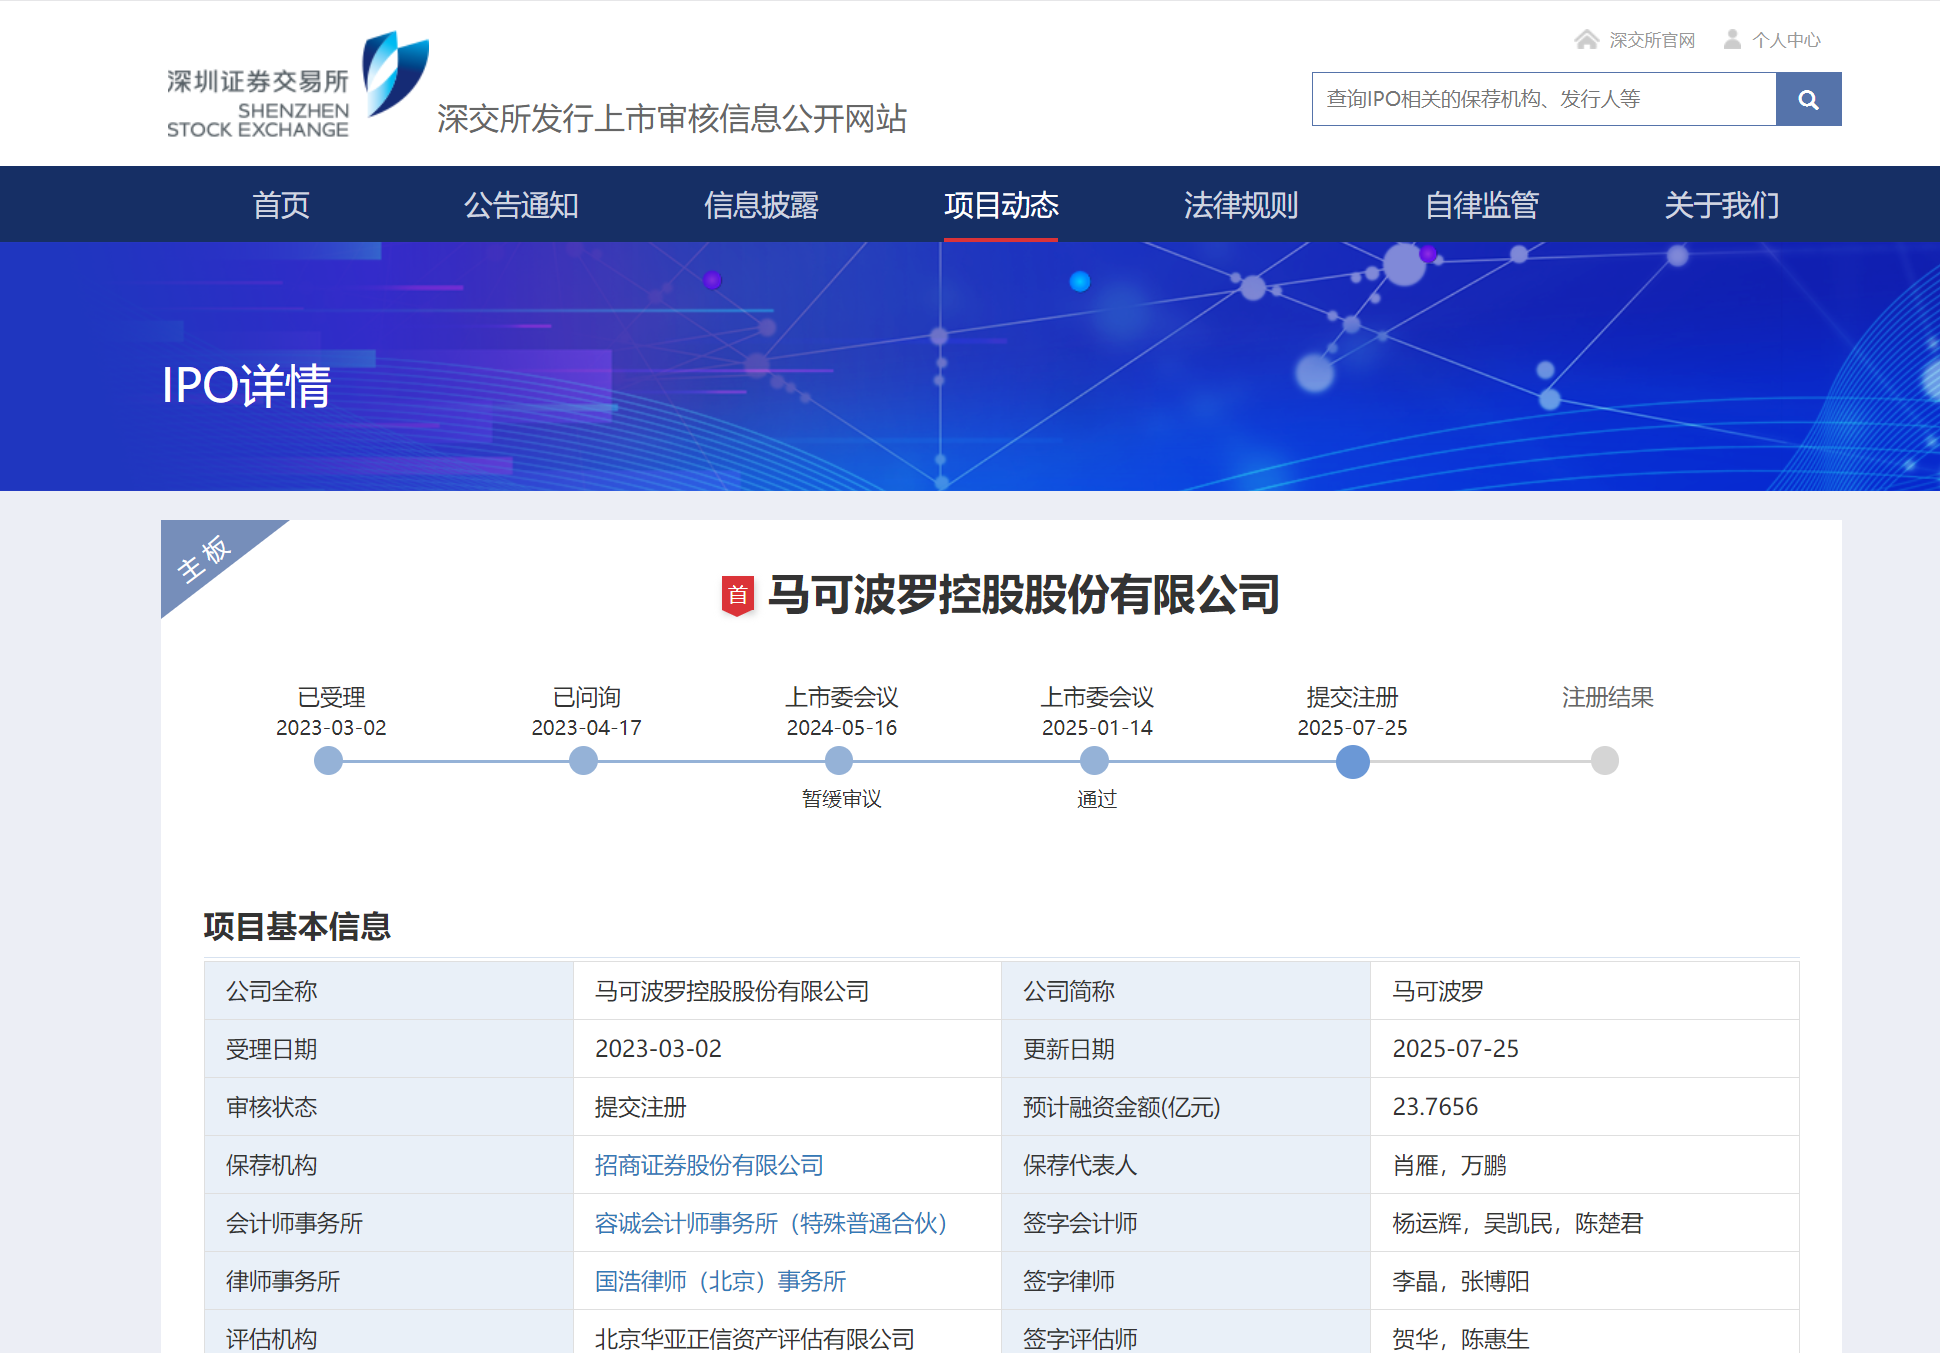This screenshot has height=1353, width=1940.
Task: Switch to 公告通知 section
Action: pos(521,204)
